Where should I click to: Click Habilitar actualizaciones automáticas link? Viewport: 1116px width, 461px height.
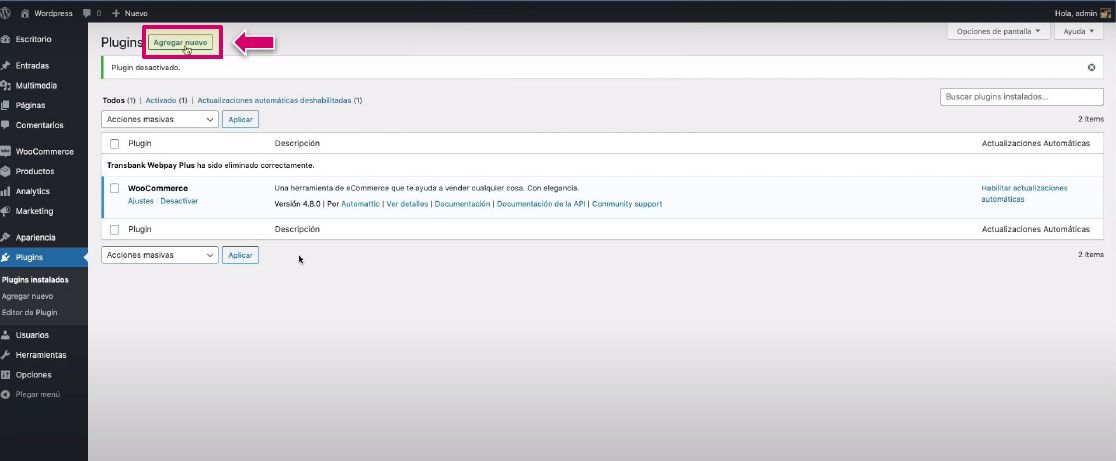pyautogui.click(x=1024, y=194)
